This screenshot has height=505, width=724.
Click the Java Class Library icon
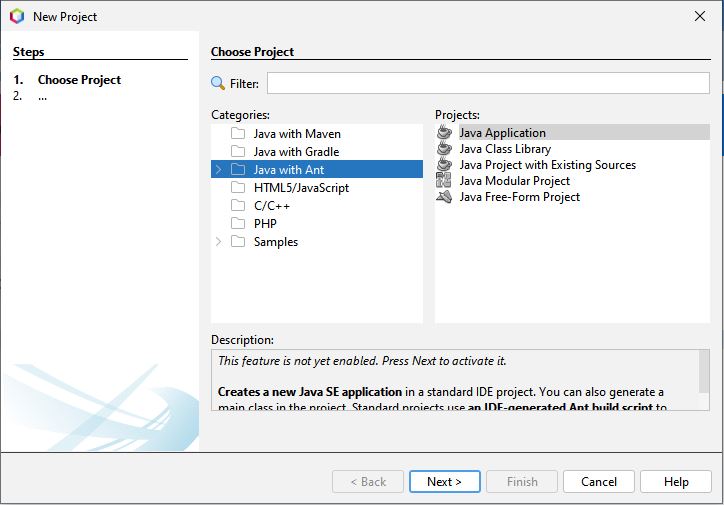pyautogui.click(x=445, y=149)
